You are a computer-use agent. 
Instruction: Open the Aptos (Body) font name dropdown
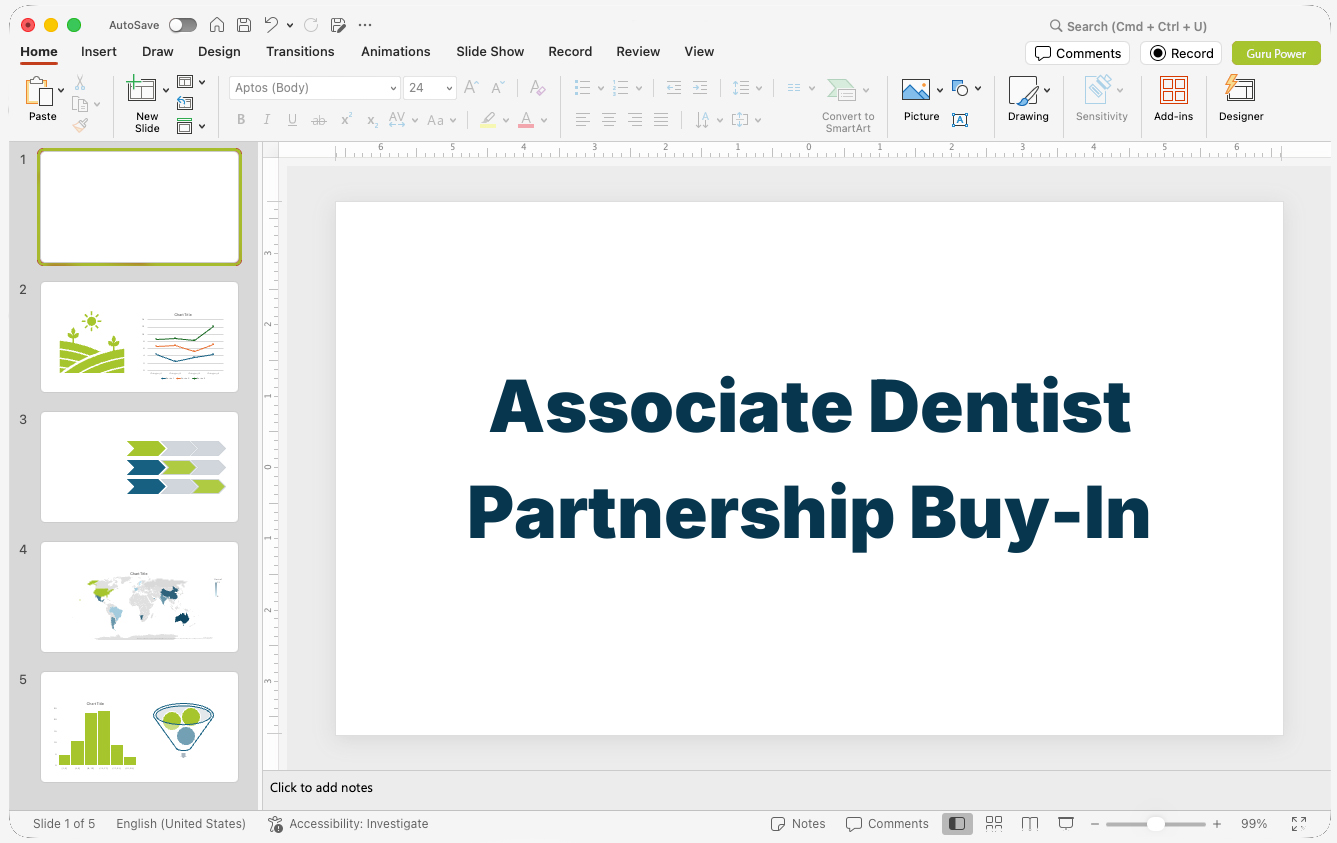pos(393,88)
